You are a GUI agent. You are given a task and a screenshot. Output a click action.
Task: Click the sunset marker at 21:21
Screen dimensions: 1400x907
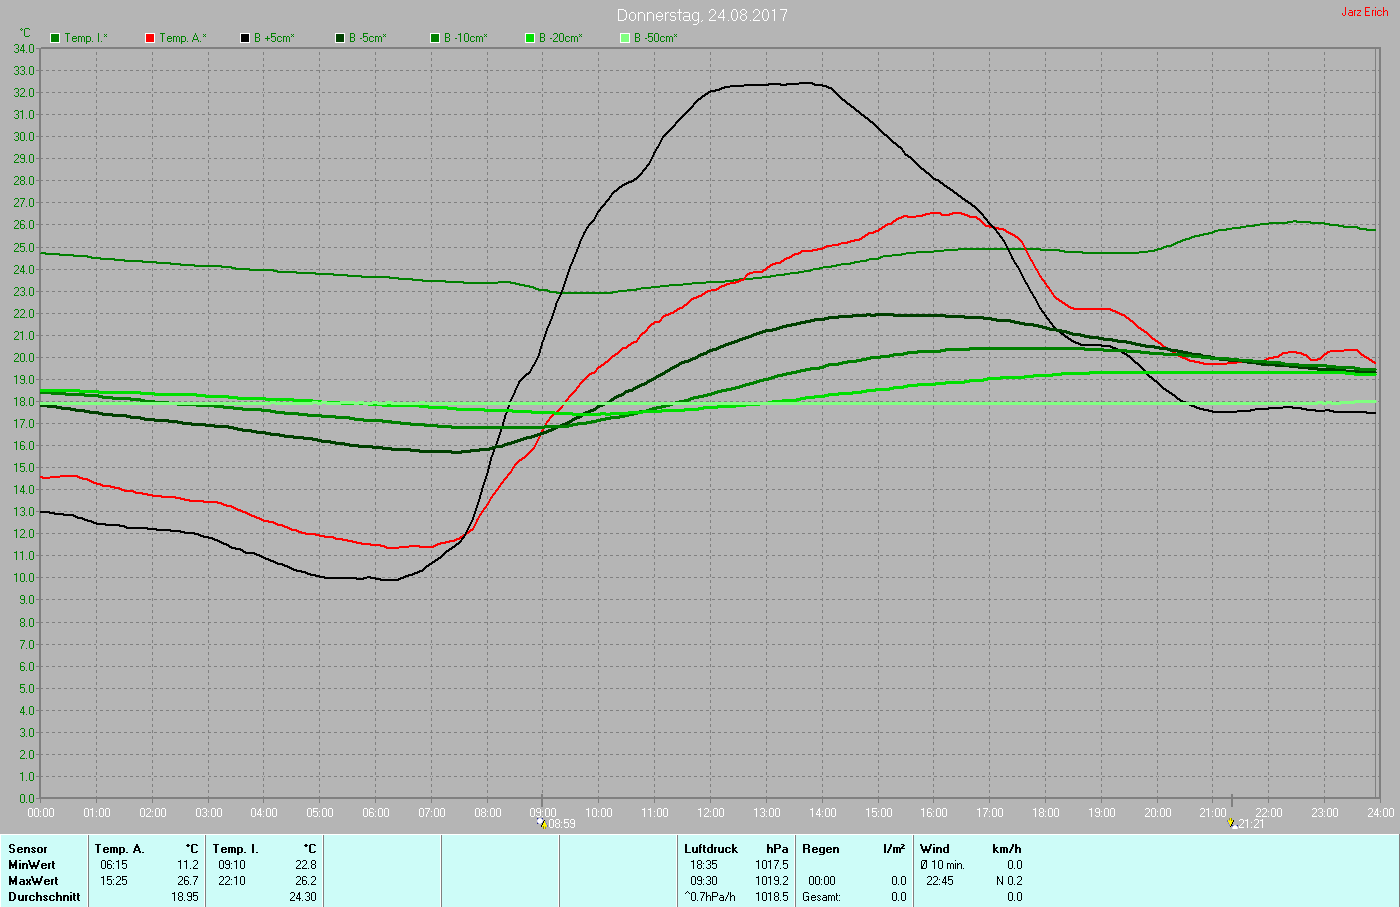(1232, 823)
